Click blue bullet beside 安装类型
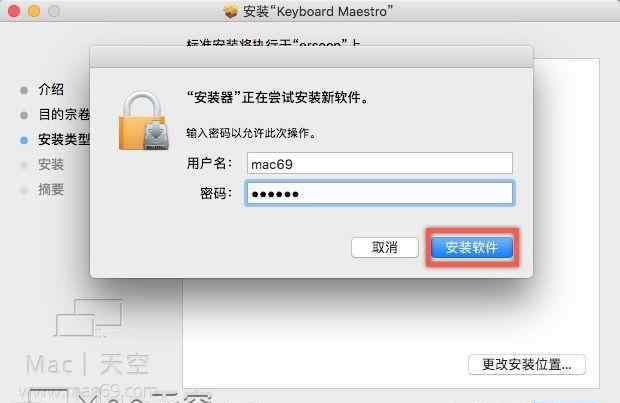Image resolution: width=620 pixels, height=403 pixels. point(24,140)
